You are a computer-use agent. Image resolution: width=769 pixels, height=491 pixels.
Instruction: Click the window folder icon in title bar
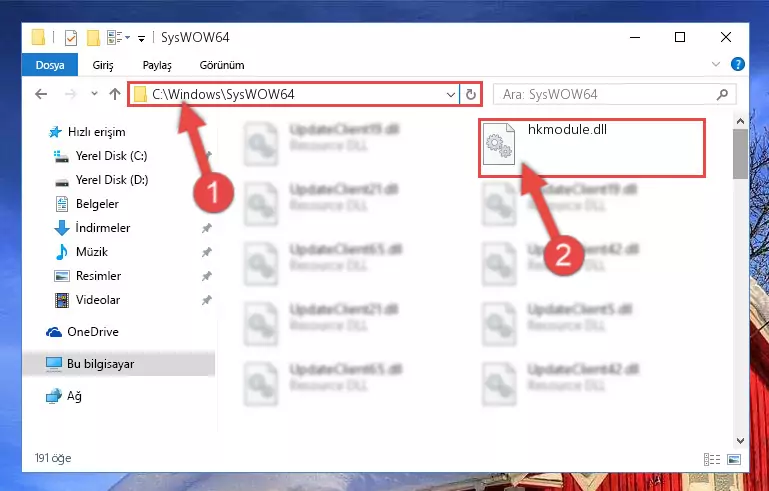point(38,38)
